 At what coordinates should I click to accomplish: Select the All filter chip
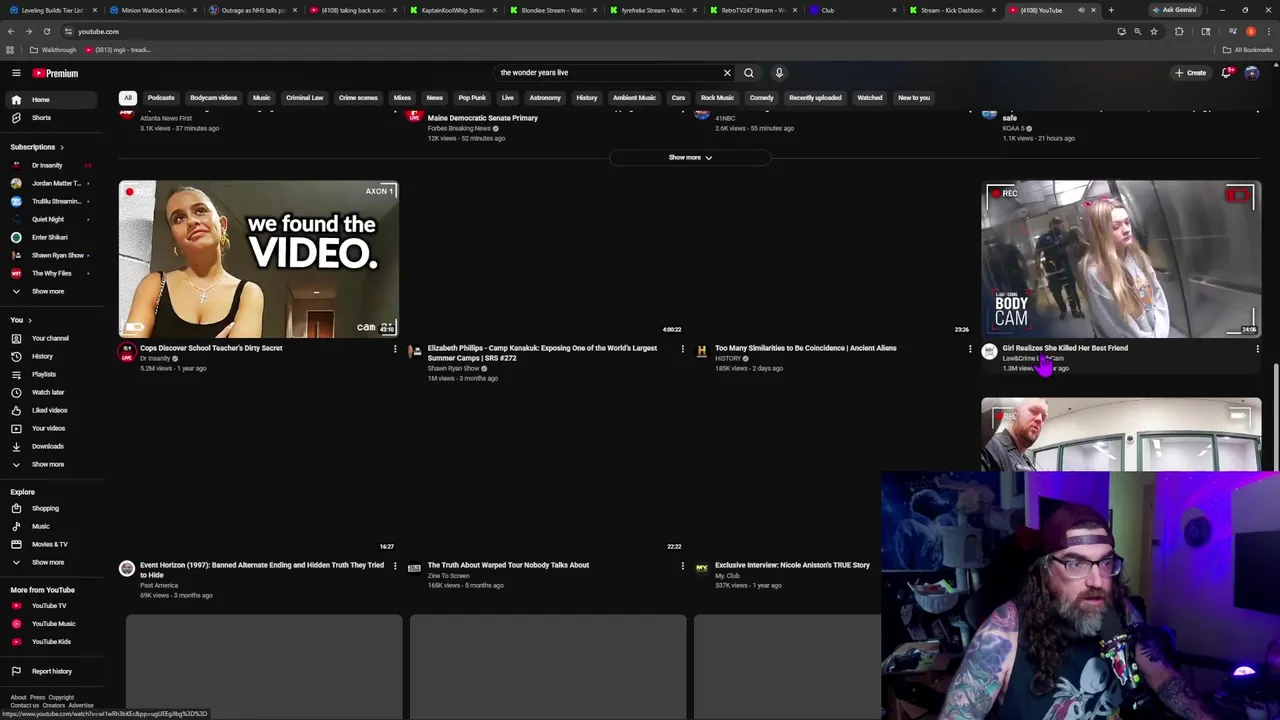128,98
